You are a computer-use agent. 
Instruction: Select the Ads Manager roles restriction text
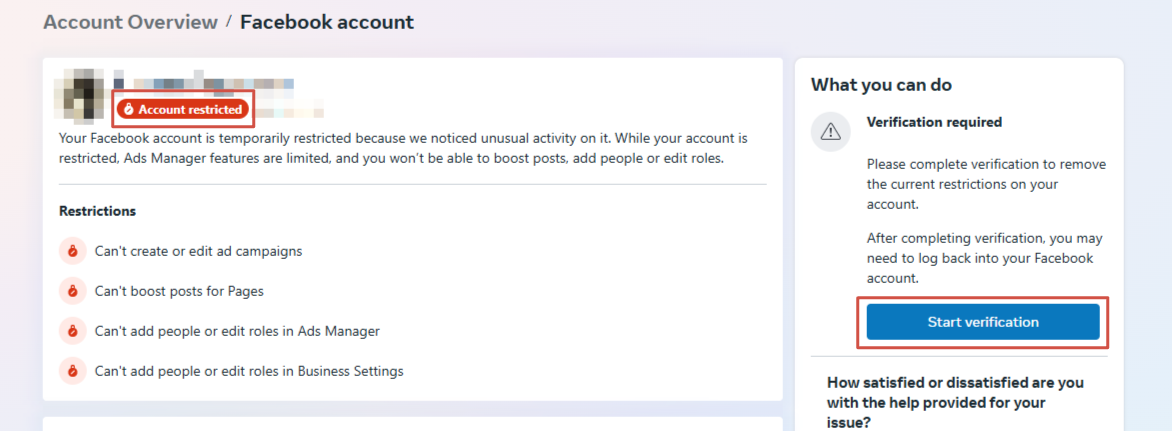pos(237,331)
